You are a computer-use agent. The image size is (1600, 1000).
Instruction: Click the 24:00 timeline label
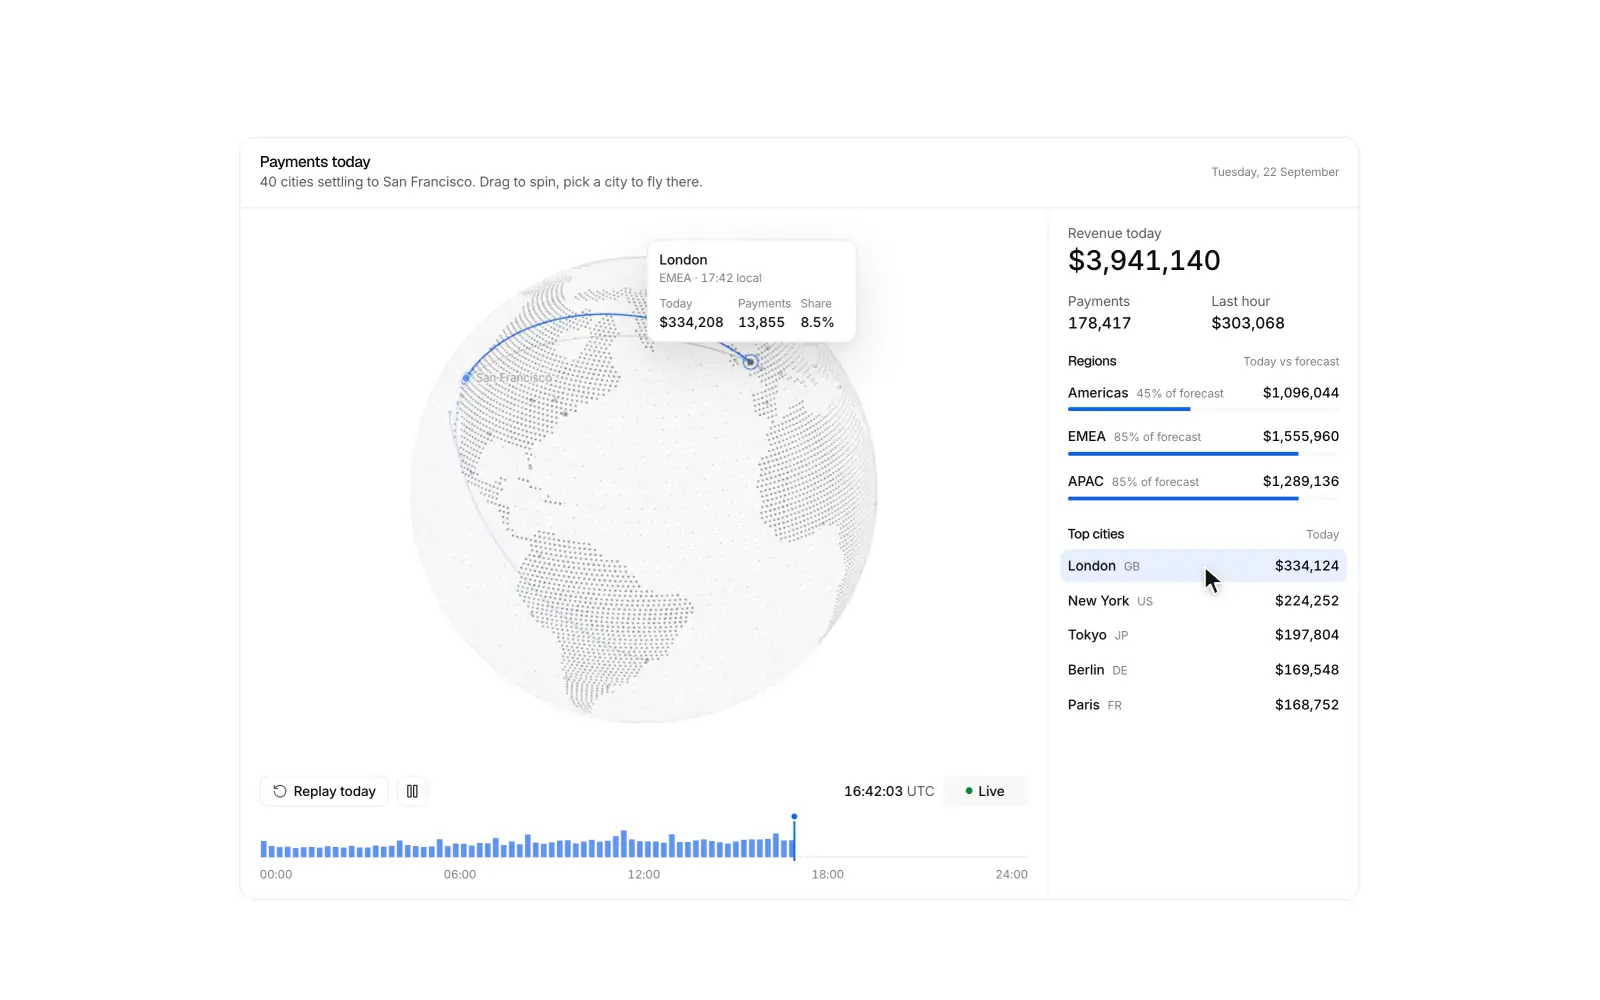[1011, 875]
